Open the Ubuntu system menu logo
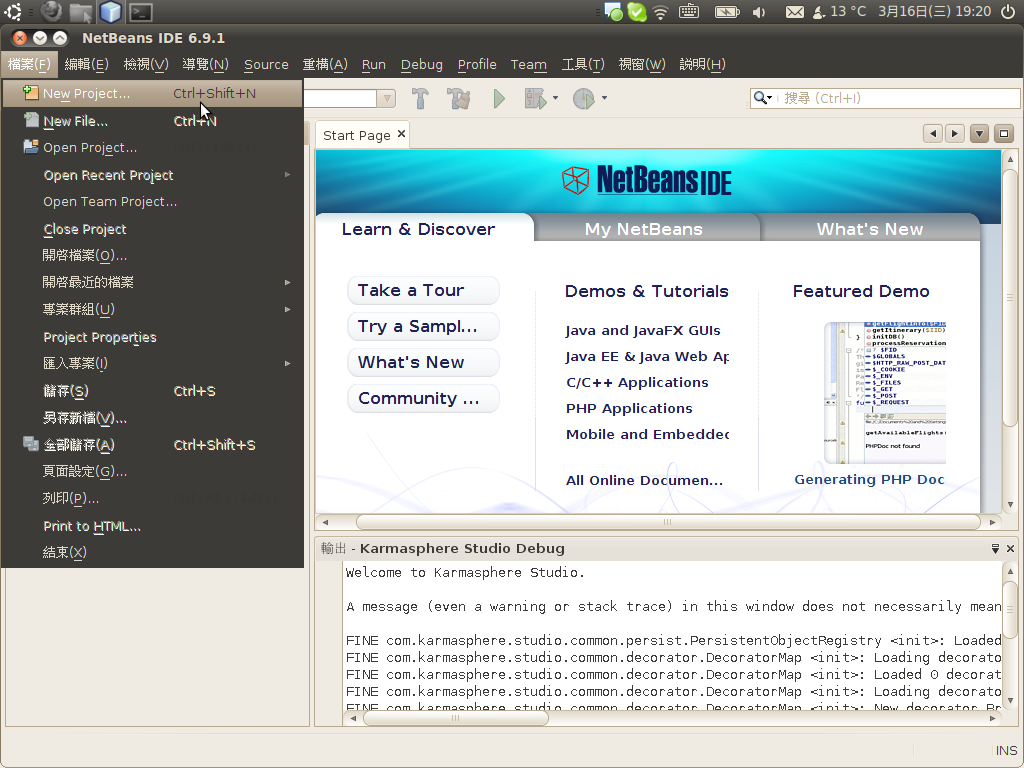The image size is (1024, 768). pos(13,12)
